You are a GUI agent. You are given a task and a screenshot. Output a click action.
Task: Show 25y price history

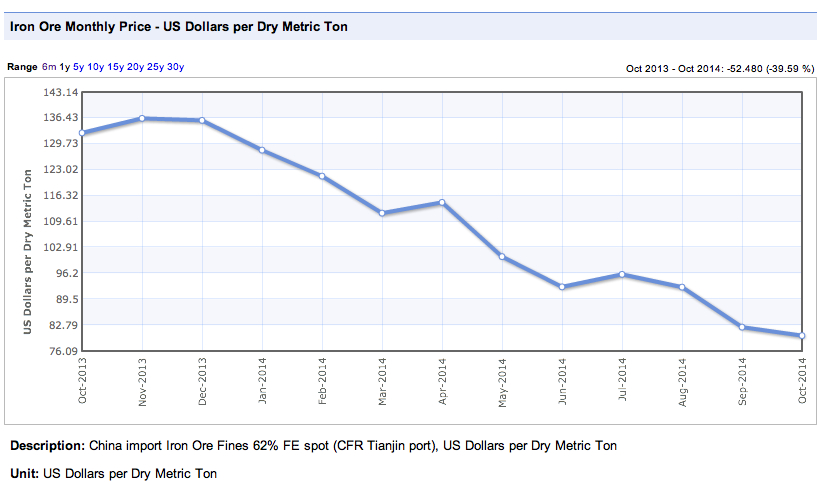click(155, 67)
